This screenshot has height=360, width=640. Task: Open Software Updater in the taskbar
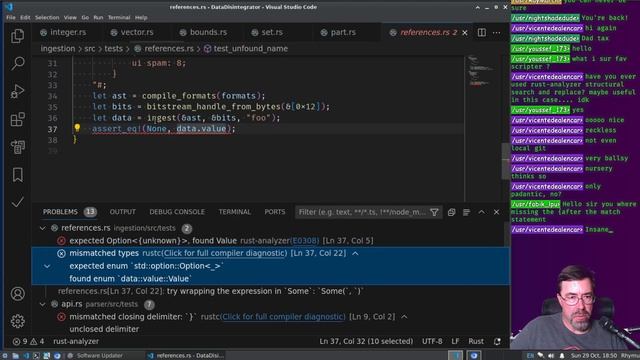point(96,356)
